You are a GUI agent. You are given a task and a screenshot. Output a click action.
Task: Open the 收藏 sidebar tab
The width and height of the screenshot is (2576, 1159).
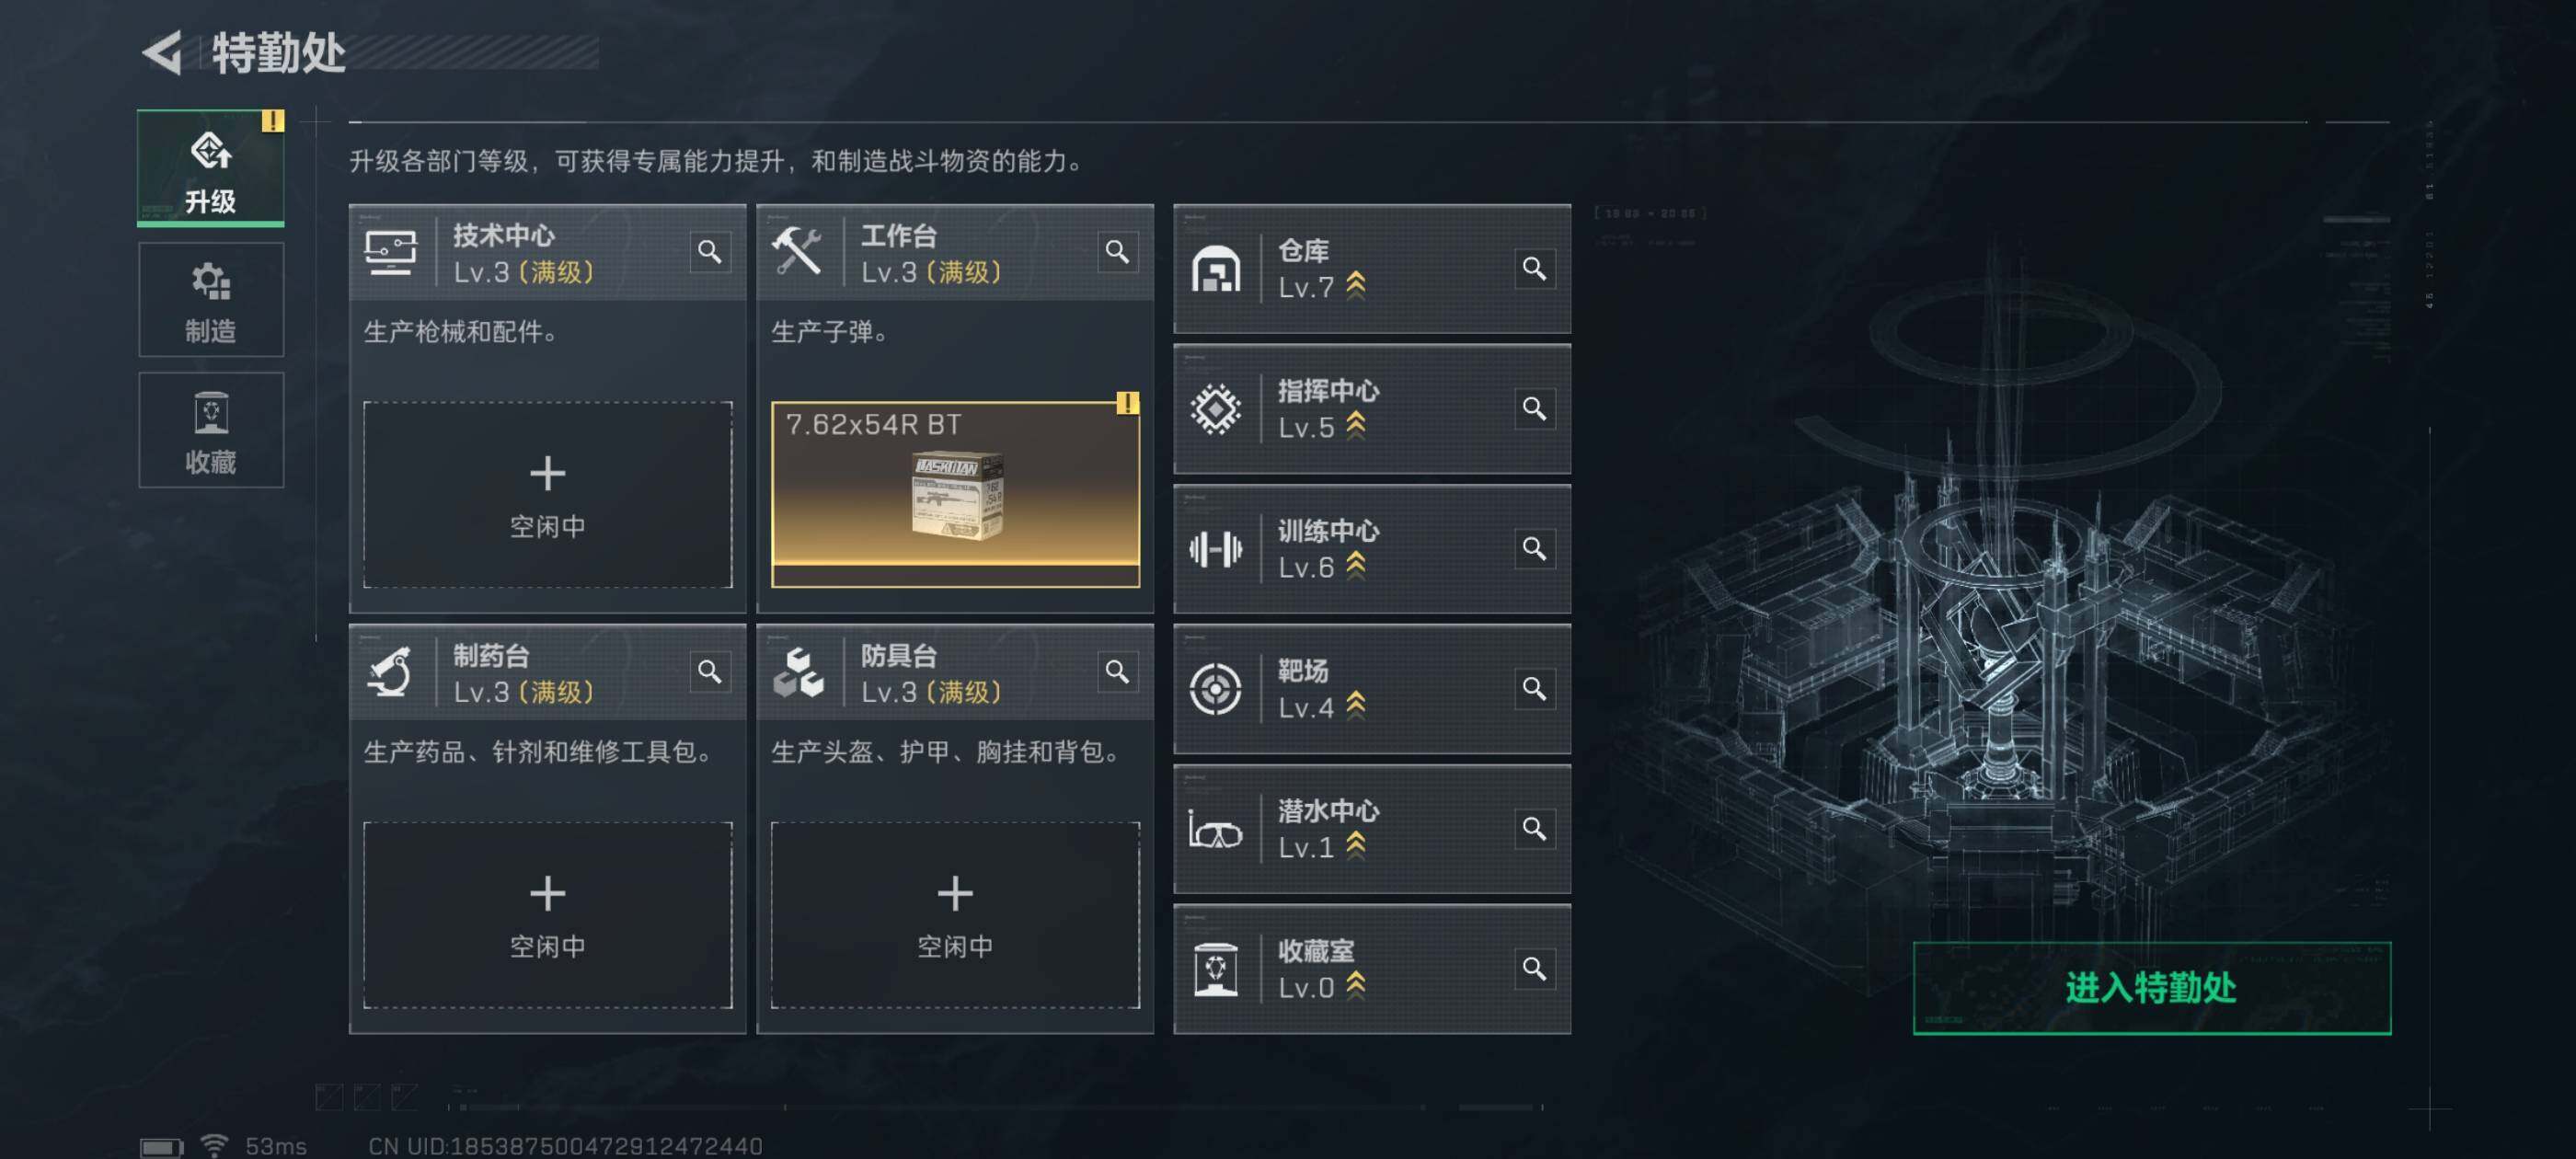click(x=211, y=430)
